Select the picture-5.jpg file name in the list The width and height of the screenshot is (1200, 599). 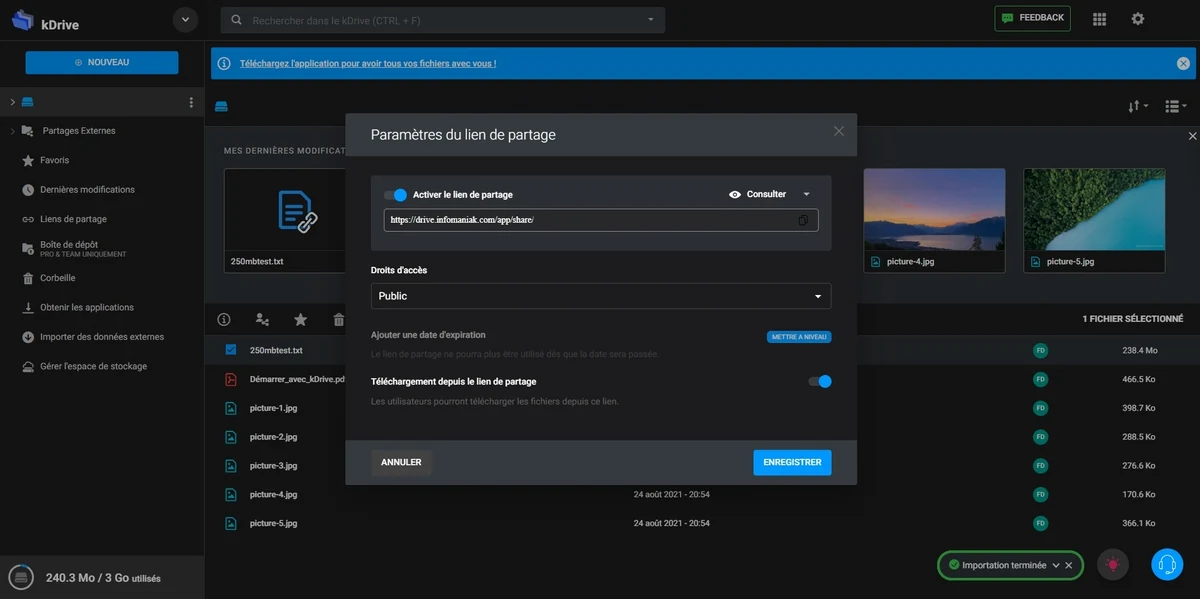(273, 523)
